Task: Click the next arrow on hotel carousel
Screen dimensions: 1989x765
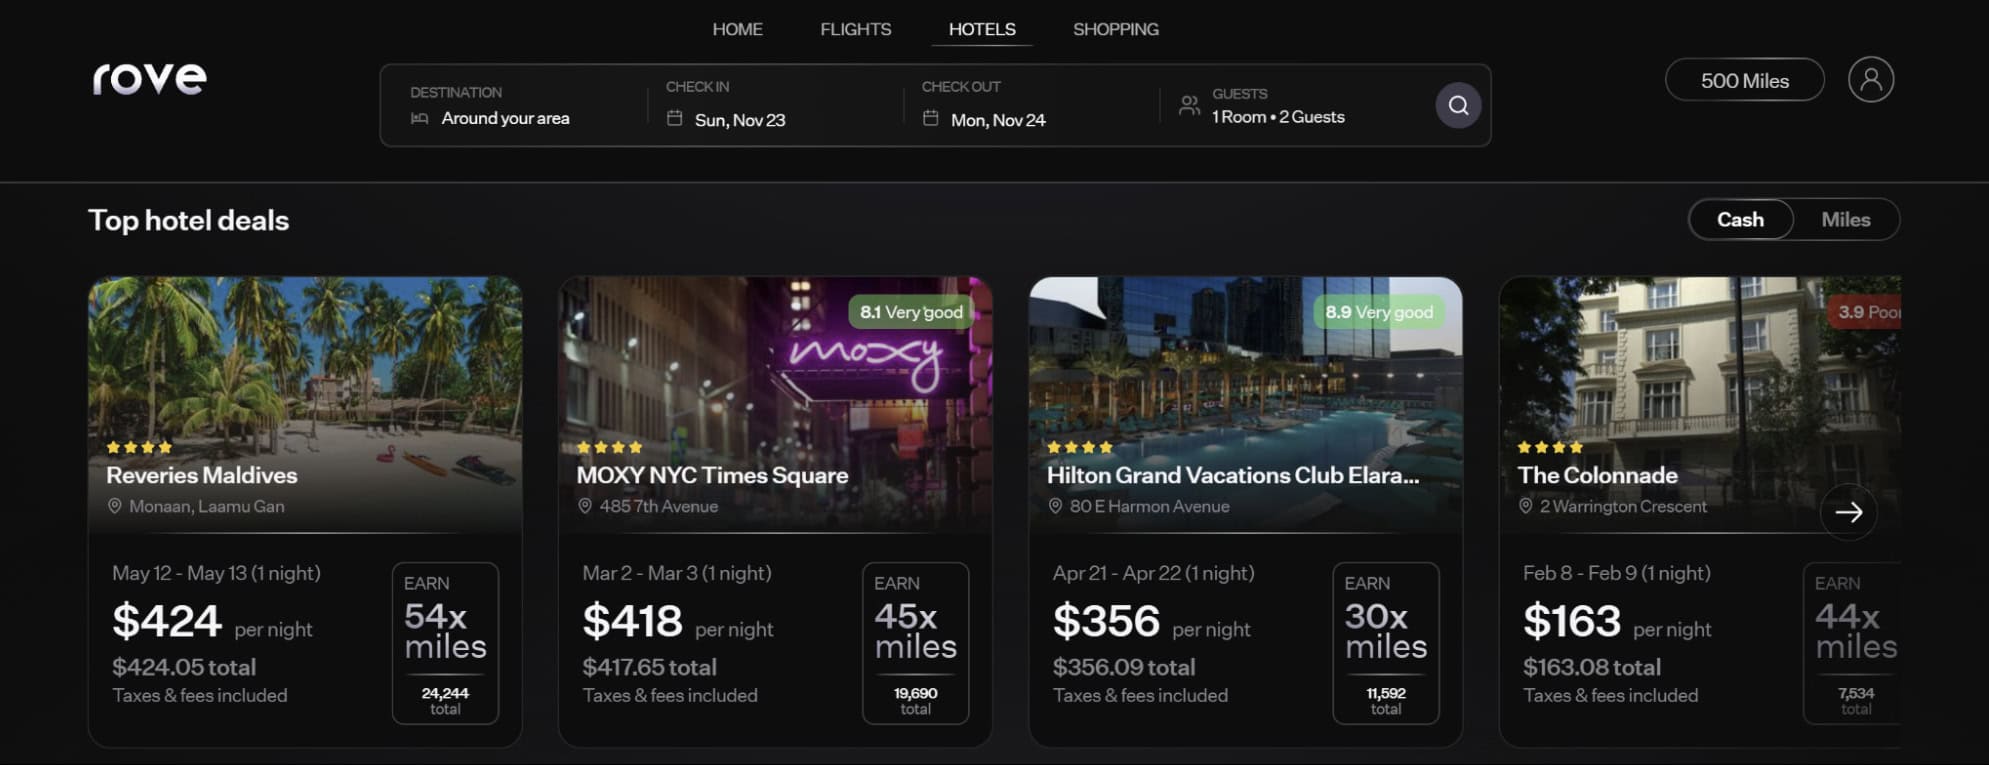Action: pos(1848,512)
